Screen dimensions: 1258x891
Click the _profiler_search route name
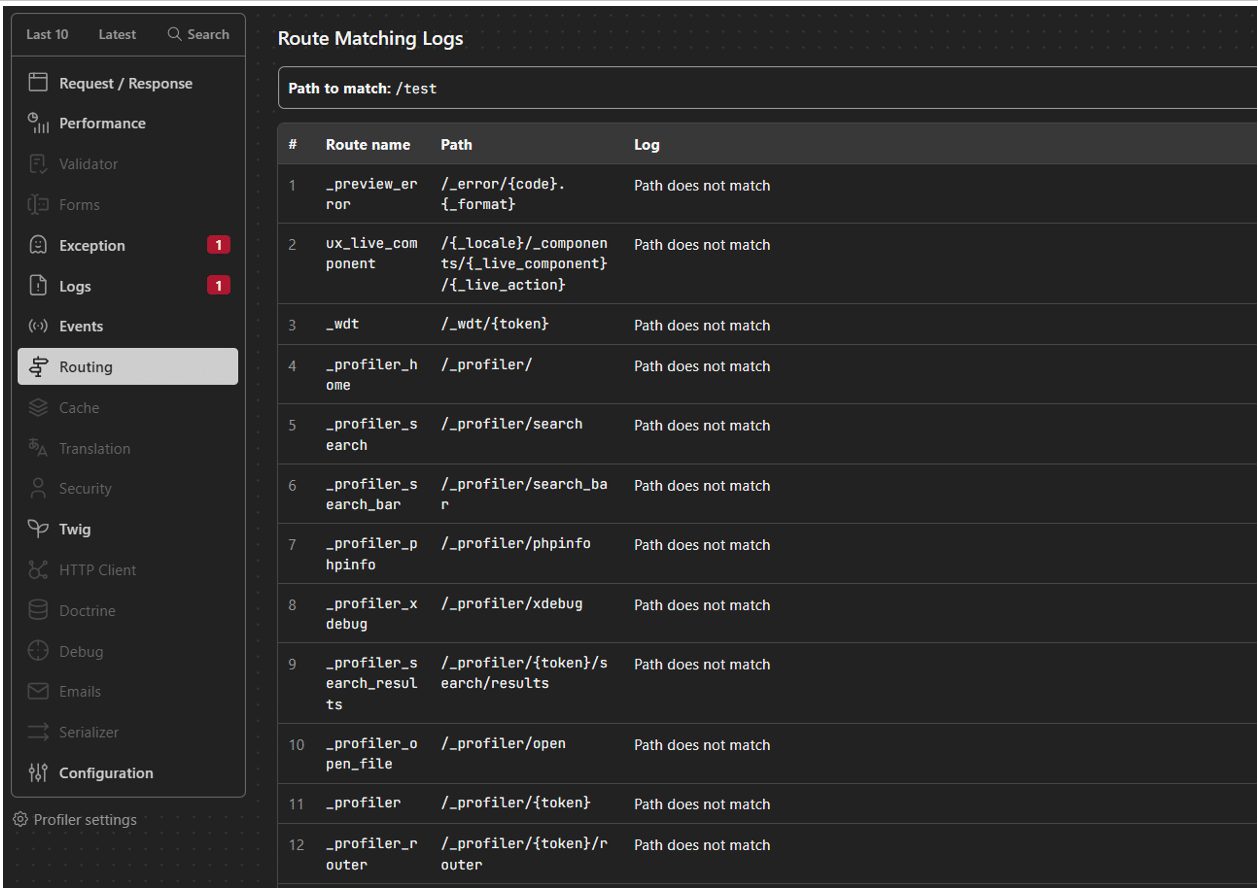371,434
